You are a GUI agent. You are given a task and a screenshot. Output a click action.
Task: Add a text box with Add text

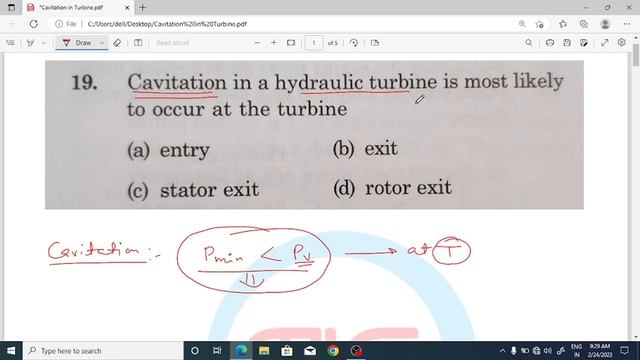tap(138, 42)
